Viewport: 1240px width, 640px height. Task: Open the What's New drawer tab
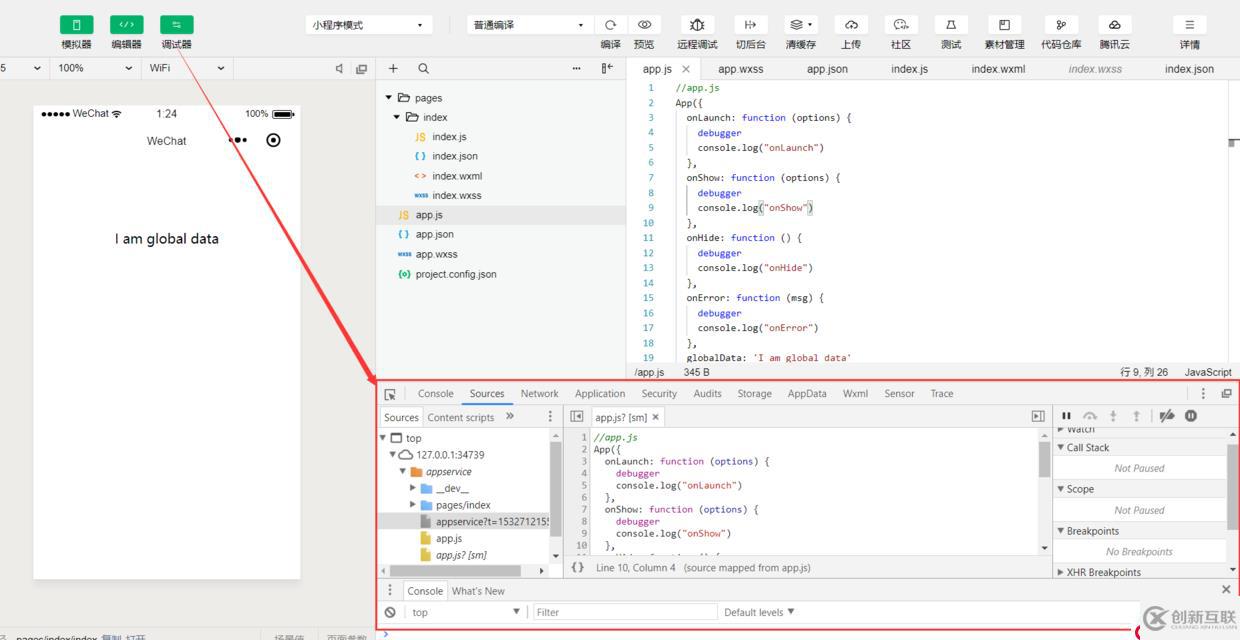point(478,591)
